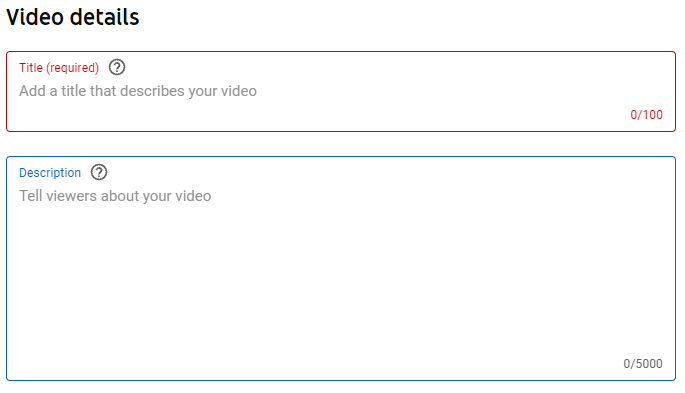The image size is (685, 393).
Task: Select the 'Tell viewers about your video' placeholder text
Action: click(115, 196)
